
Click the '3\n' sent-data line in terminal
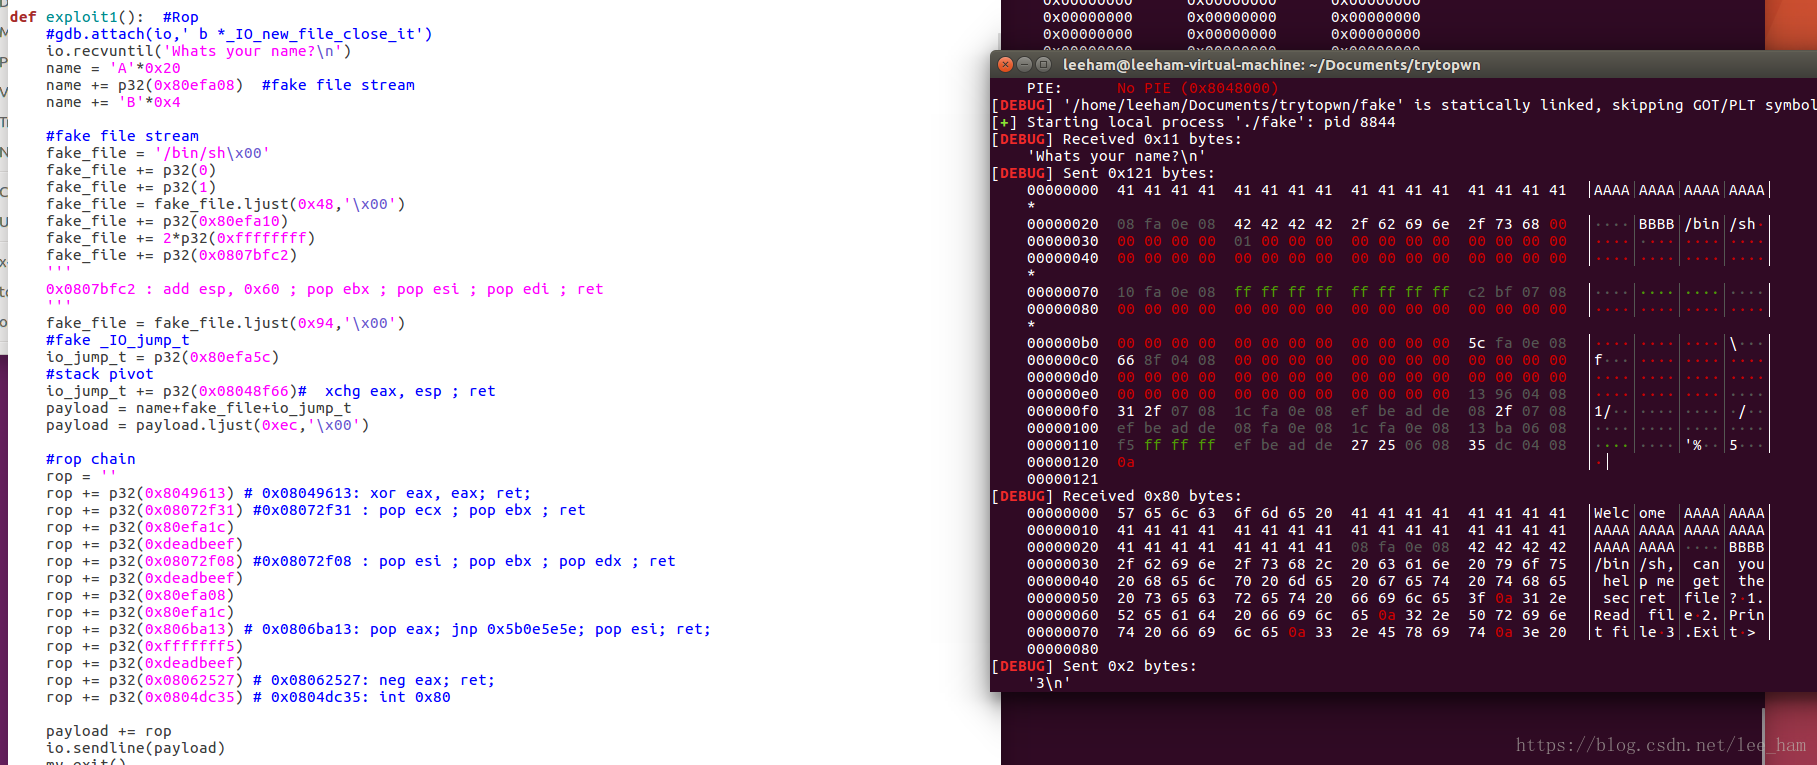tap(1049, 683)
